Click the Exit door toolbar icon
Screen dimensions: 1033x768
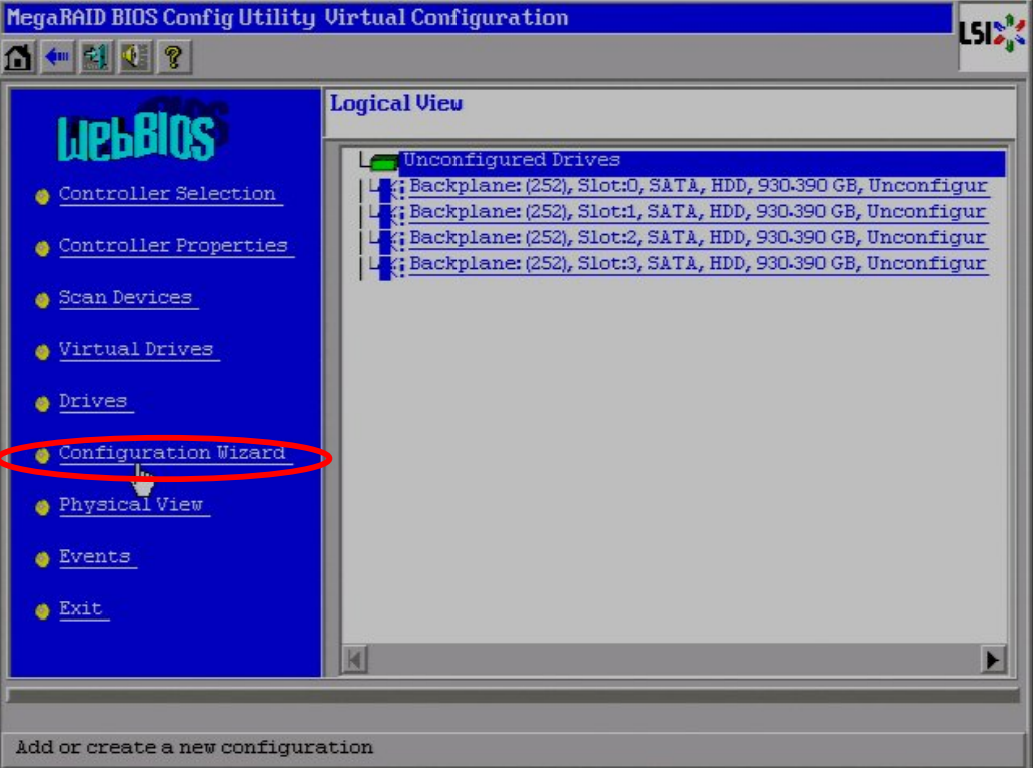tap(96, 57)
